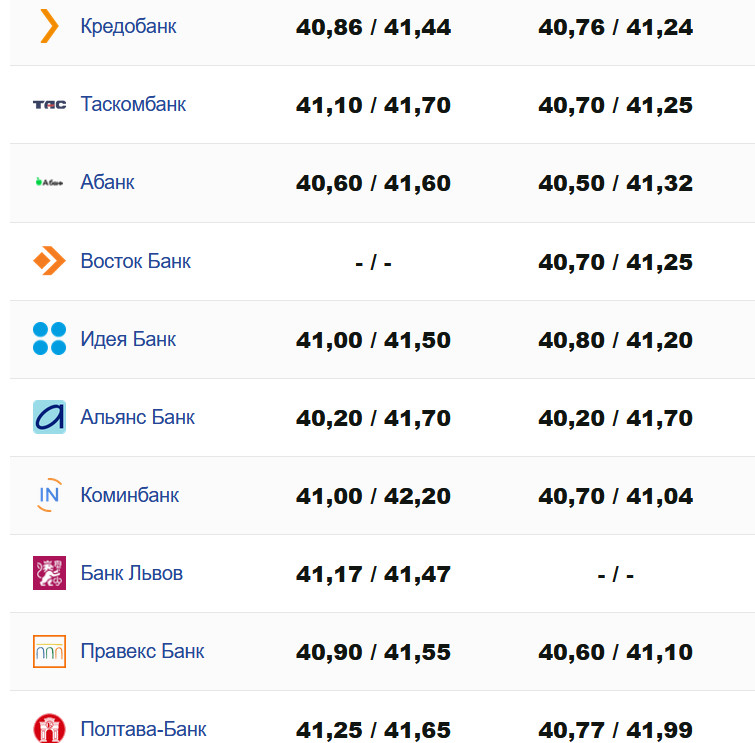Go to the Абанк page link
The image size is (755, 743).
(107, 182)
